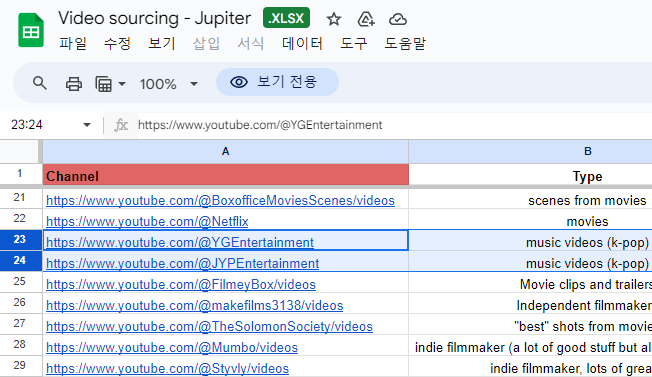The image size is (652, 377).
Task: Select row 29 header
Action: 20,366
